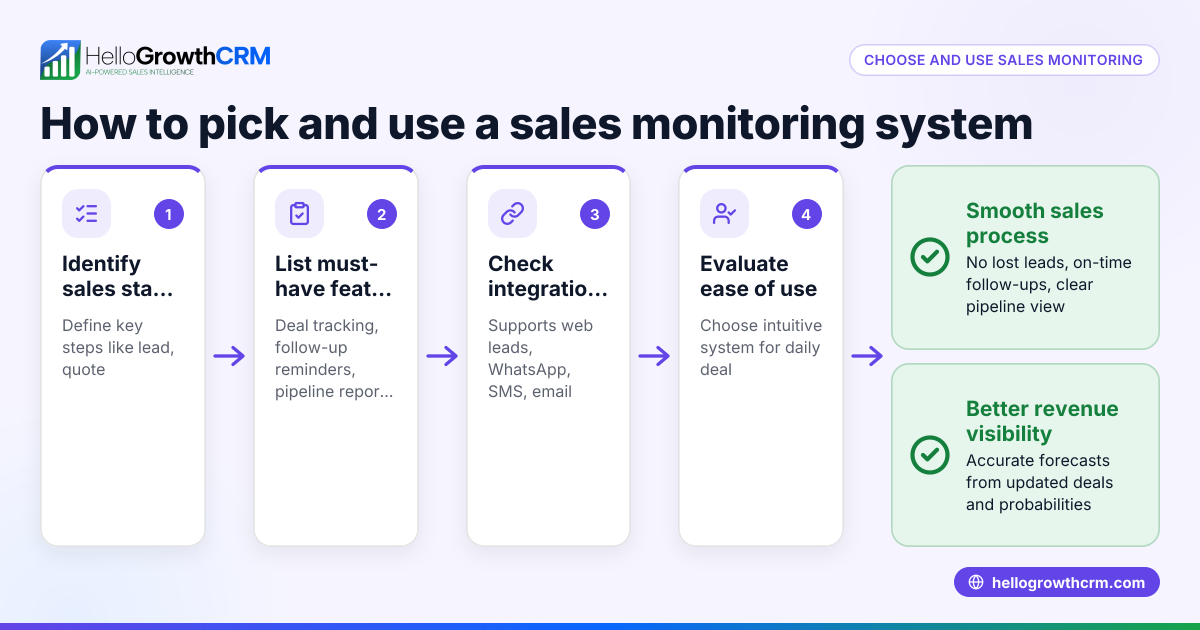The width and height of the screenshot is (1200, 630).
Task: Click the clipboard check icon on List must-have card
Action: 299,214
